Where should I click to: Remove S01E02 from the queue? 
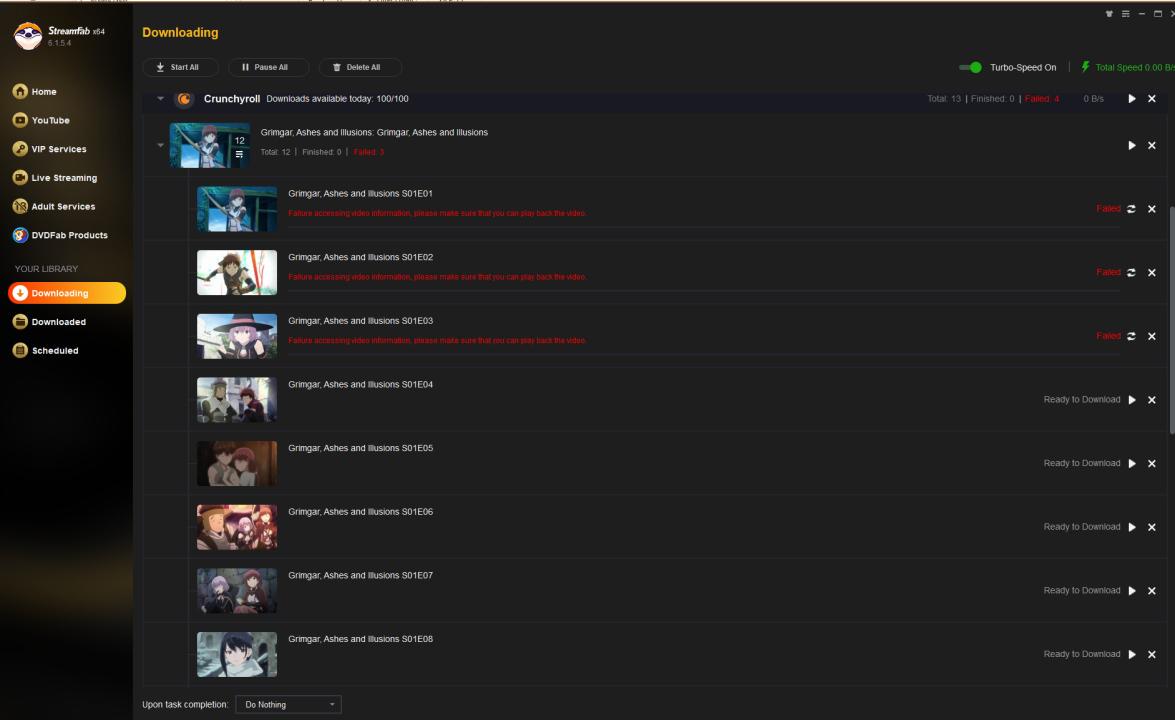point(1152,273)
